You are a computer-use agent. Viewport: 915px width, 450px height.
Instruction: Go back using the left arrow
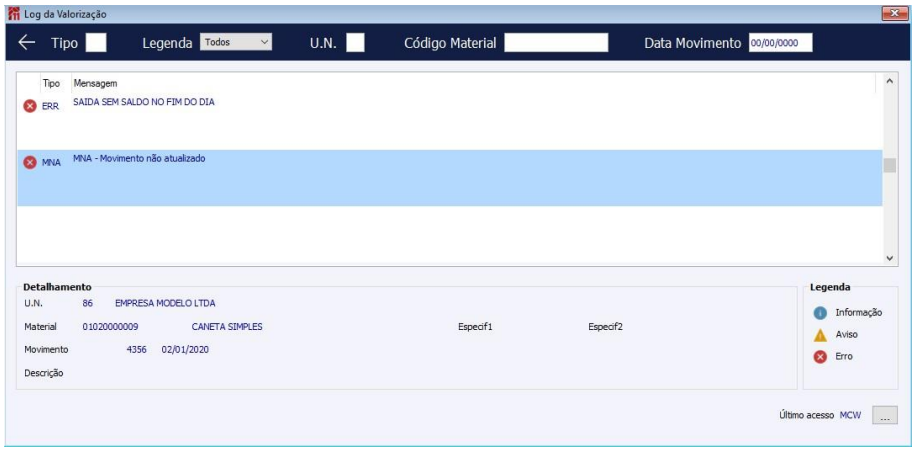(x=26, y=43)
